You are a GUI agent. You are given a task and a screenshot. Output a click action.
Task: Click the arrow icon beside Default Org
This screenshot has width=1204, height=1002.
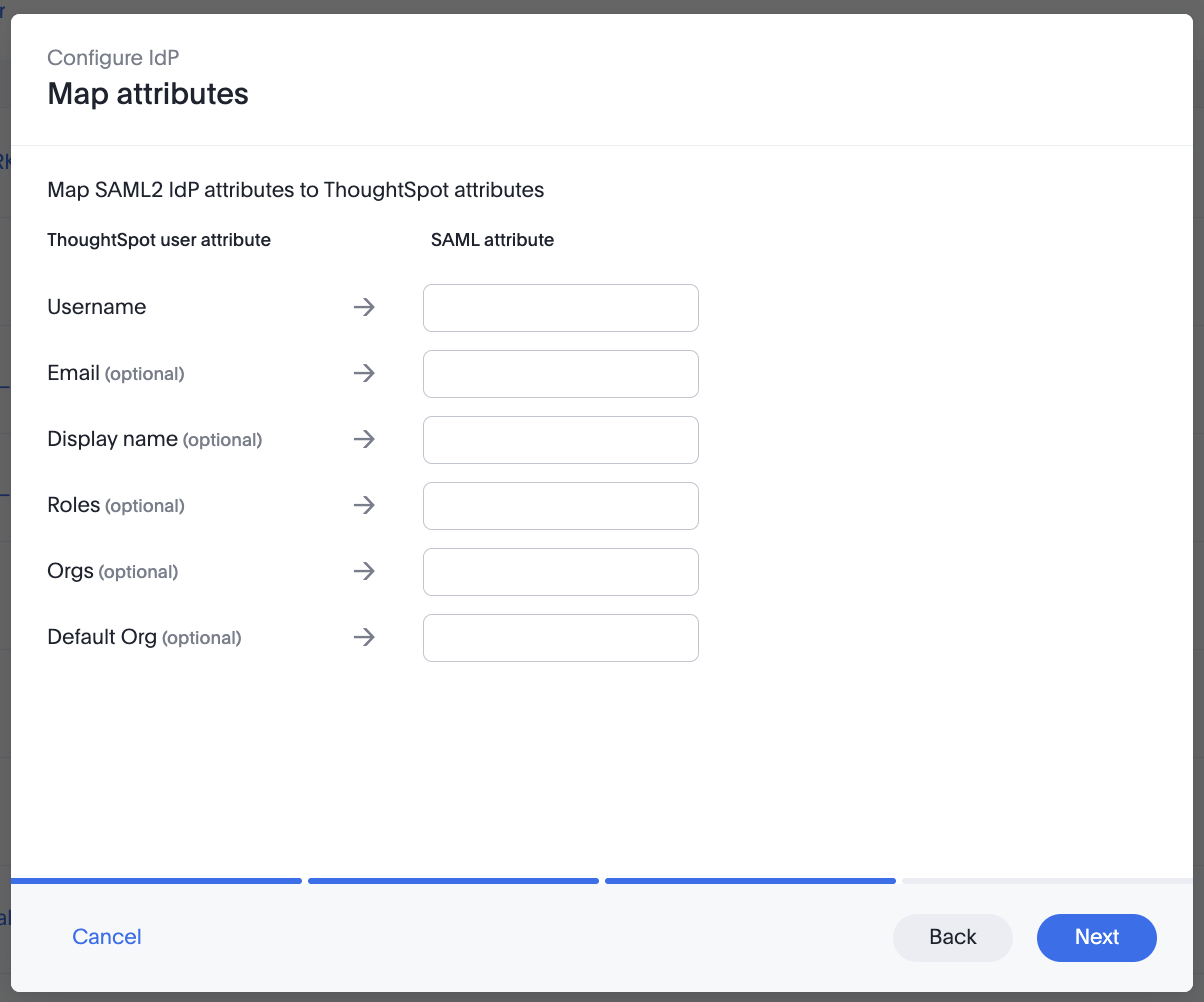click(364, 637)
